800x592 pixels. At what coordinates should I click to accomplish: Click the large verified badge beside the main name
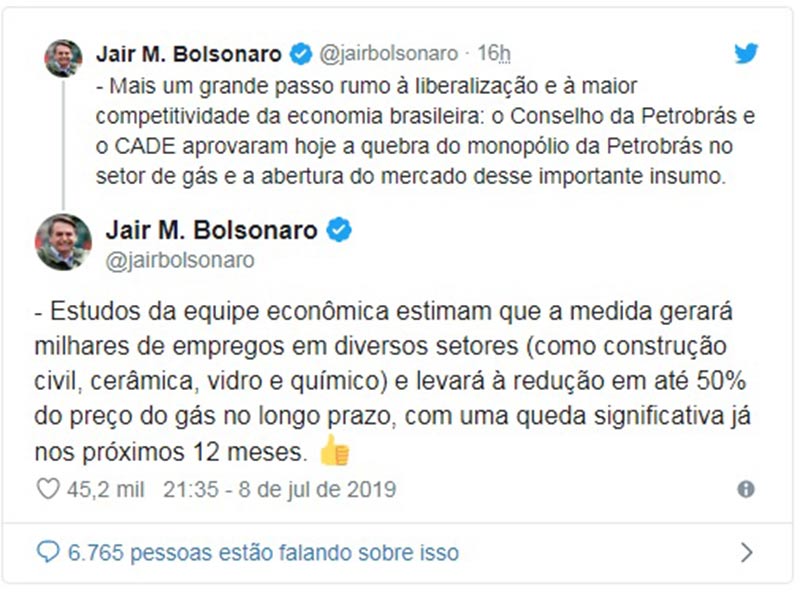[340, 231]
